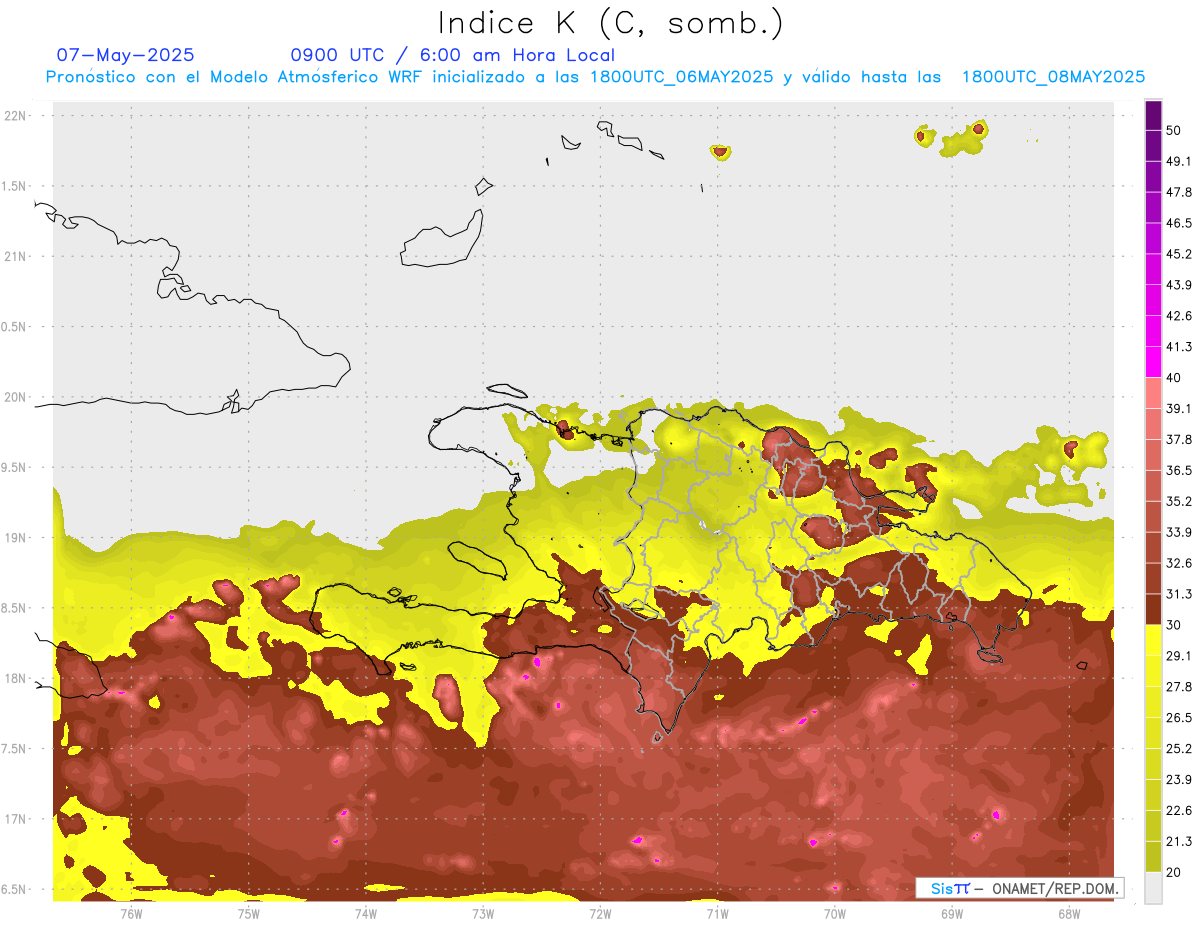Click the longitude label 72W

click(x=601, y=913)
